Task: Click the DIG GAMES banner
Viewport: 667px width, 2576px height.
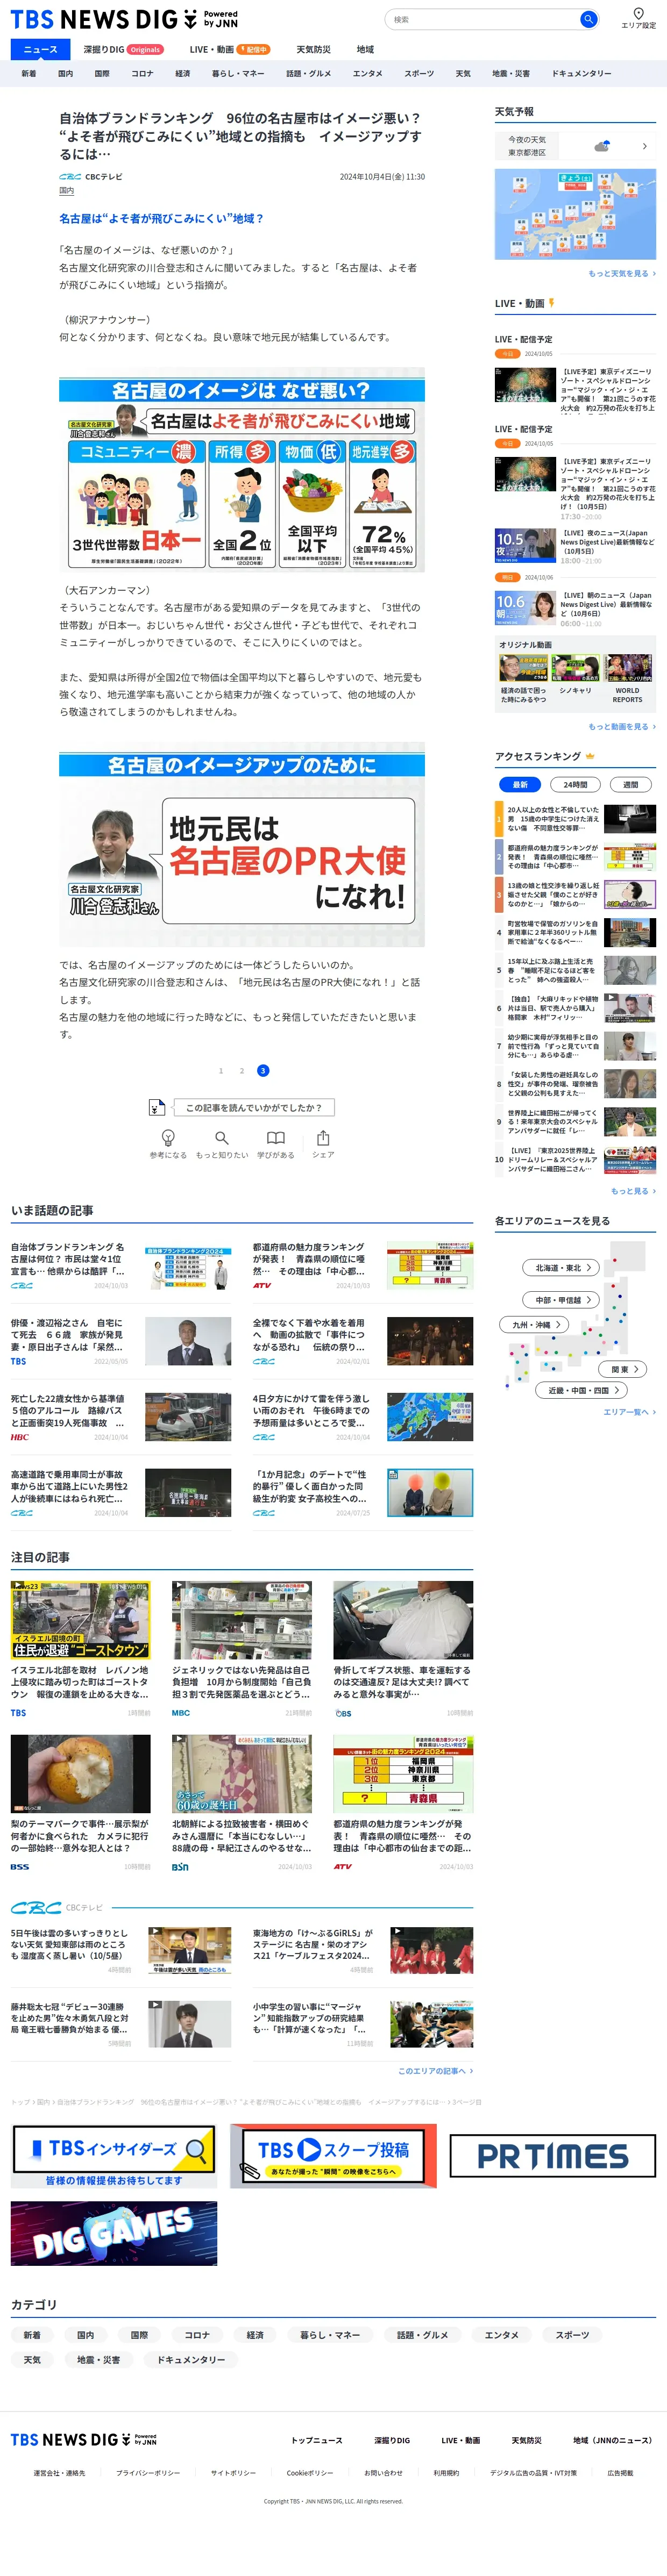Action: click(x=114, y=2233)
